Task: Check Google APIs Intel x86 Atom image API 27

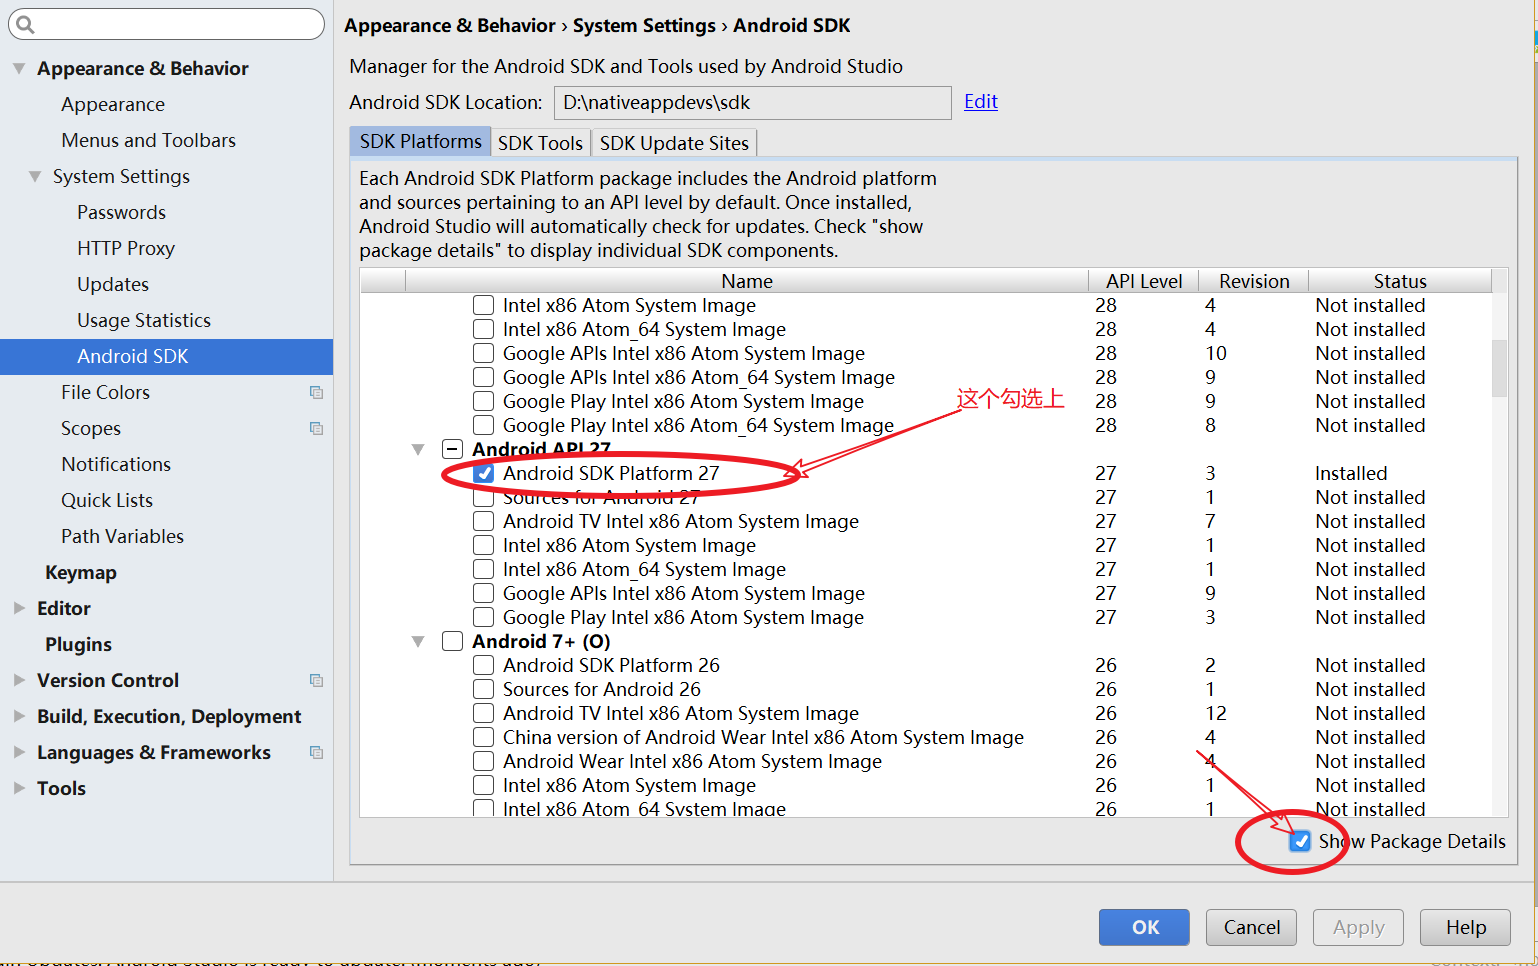Action: 484,593
